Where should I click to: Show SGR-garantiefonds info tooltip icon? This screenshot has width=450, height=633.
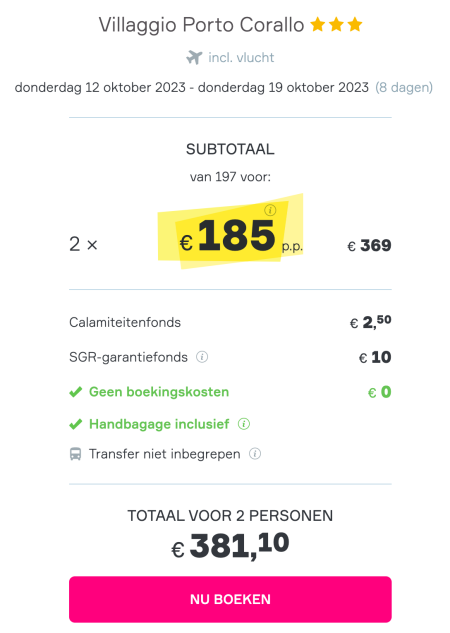pyautogui.click(x=202, y=357)
